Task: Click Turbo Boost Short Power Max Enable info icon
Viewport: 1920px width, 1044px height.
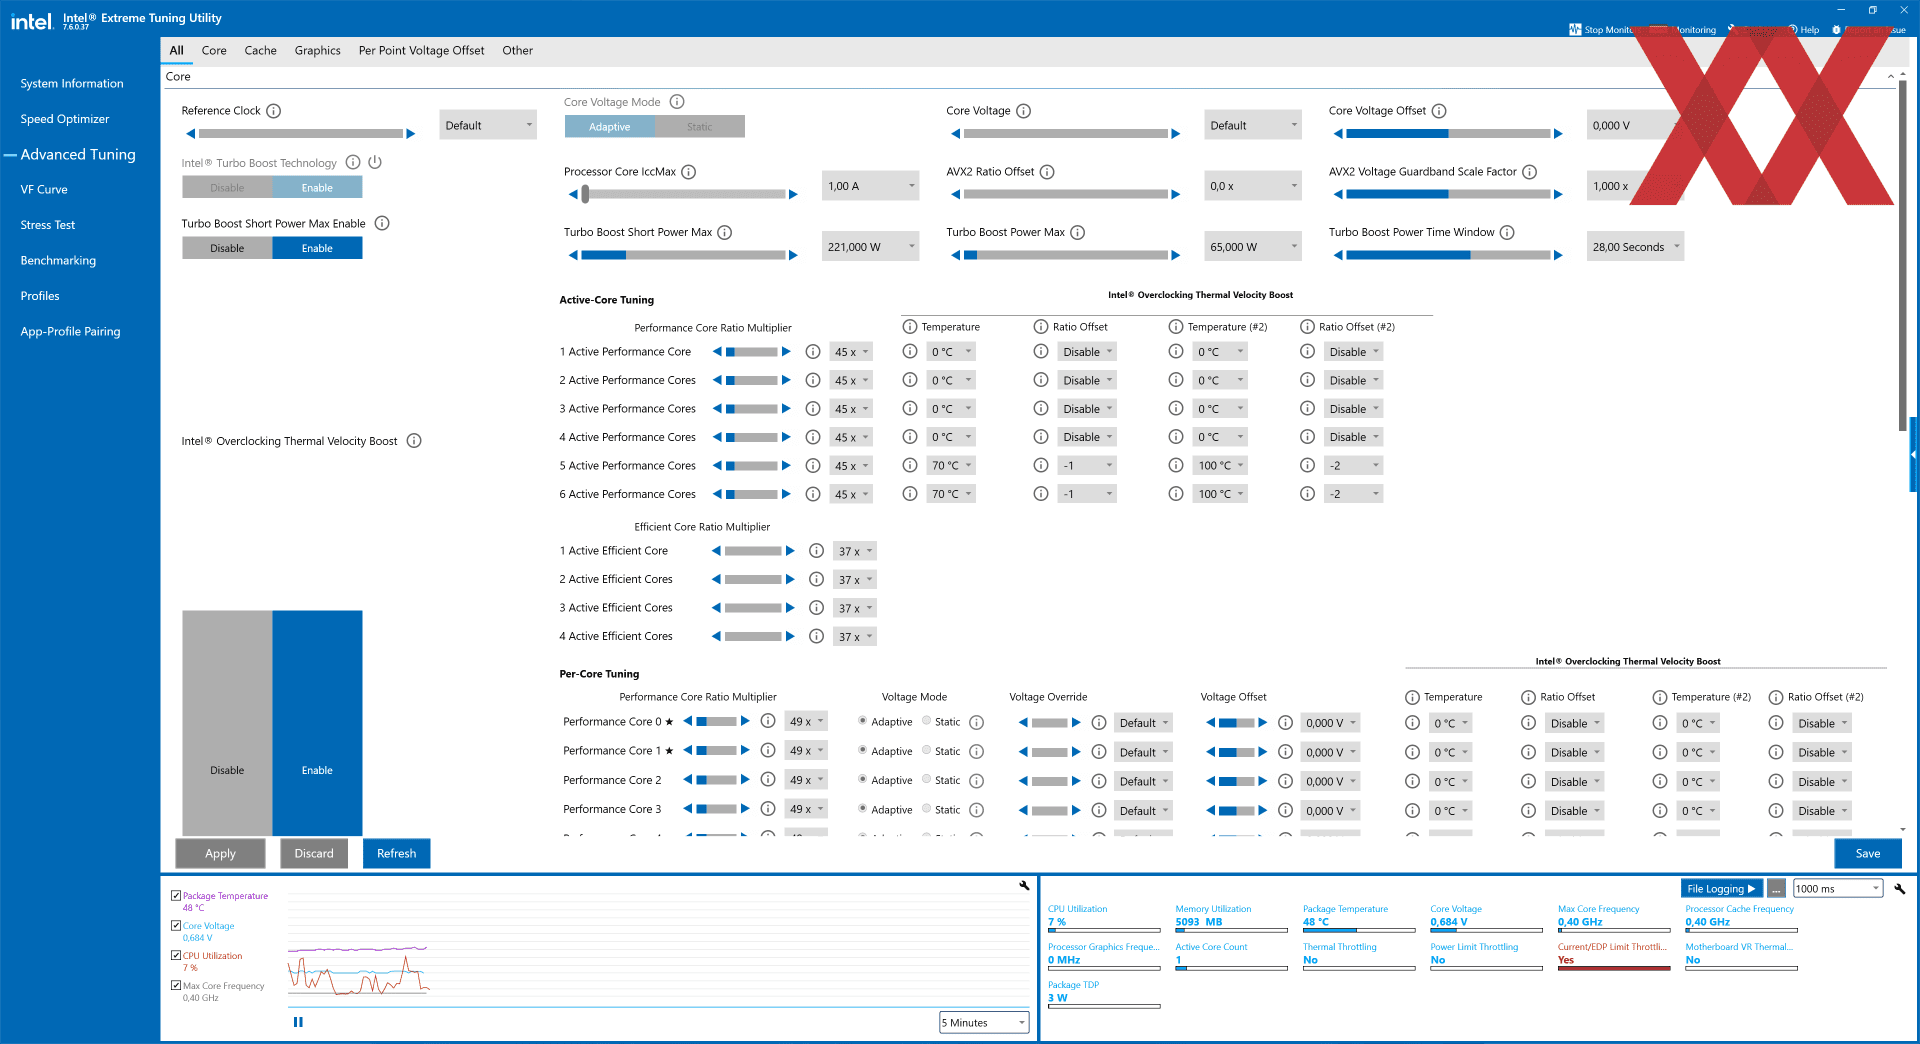Action: coord(382,223)
